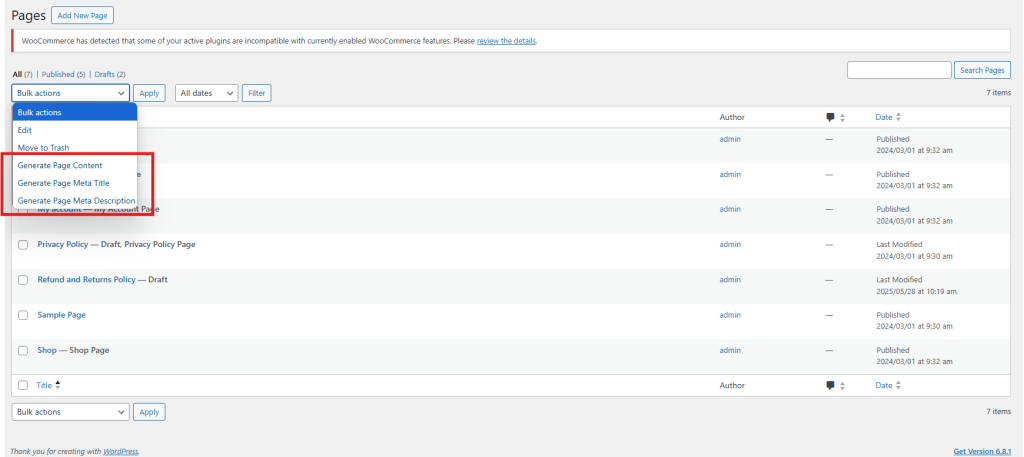Open the review the details link
This screenshot has width=1024, height=457.
(506, 40)
